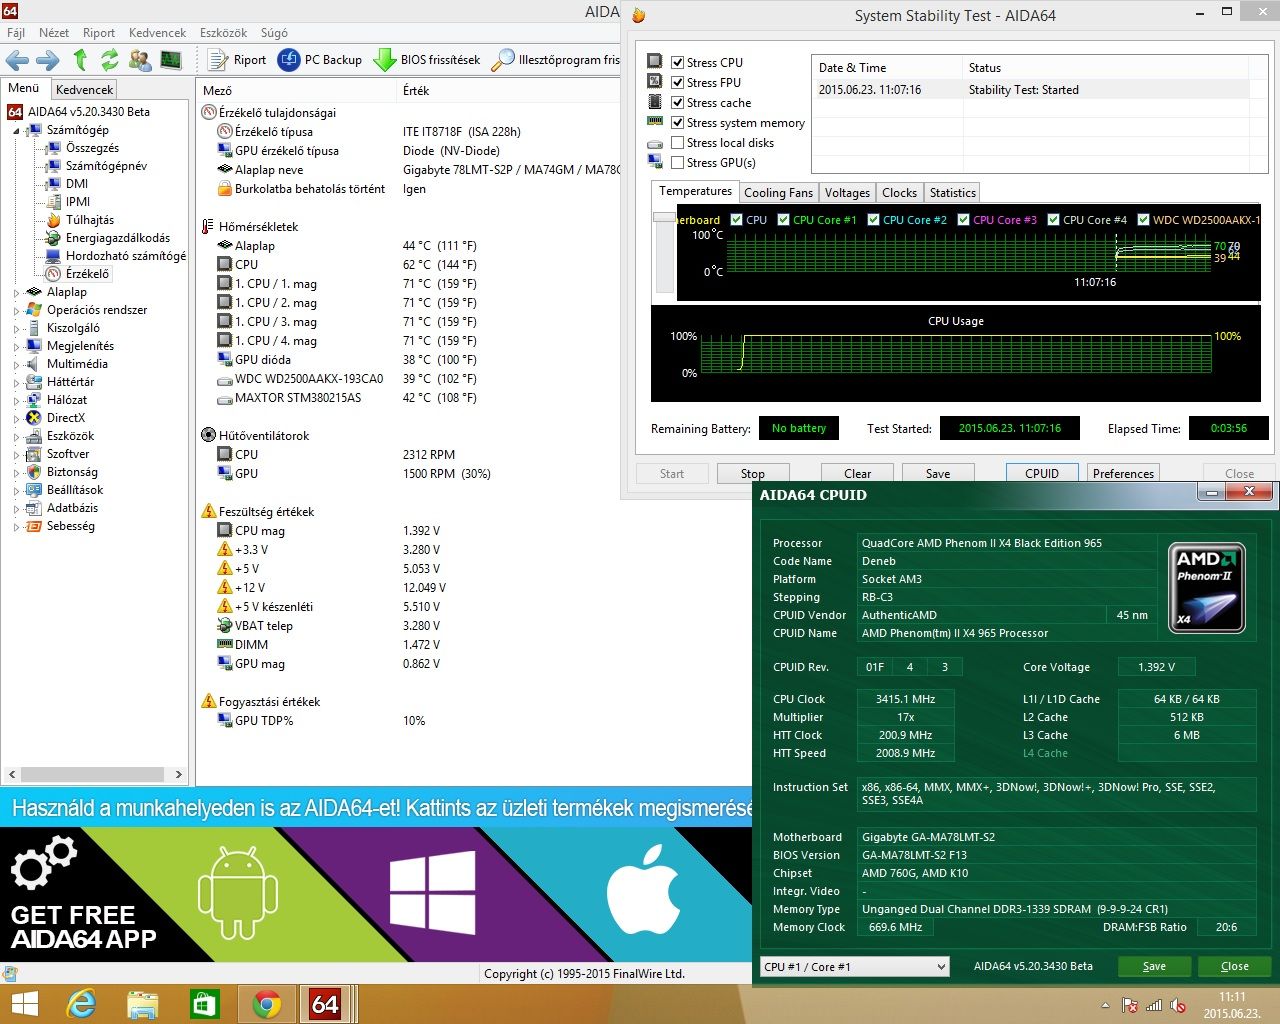
Task: Click the green up arrow toolbar icon
Action: pos(80,60)
